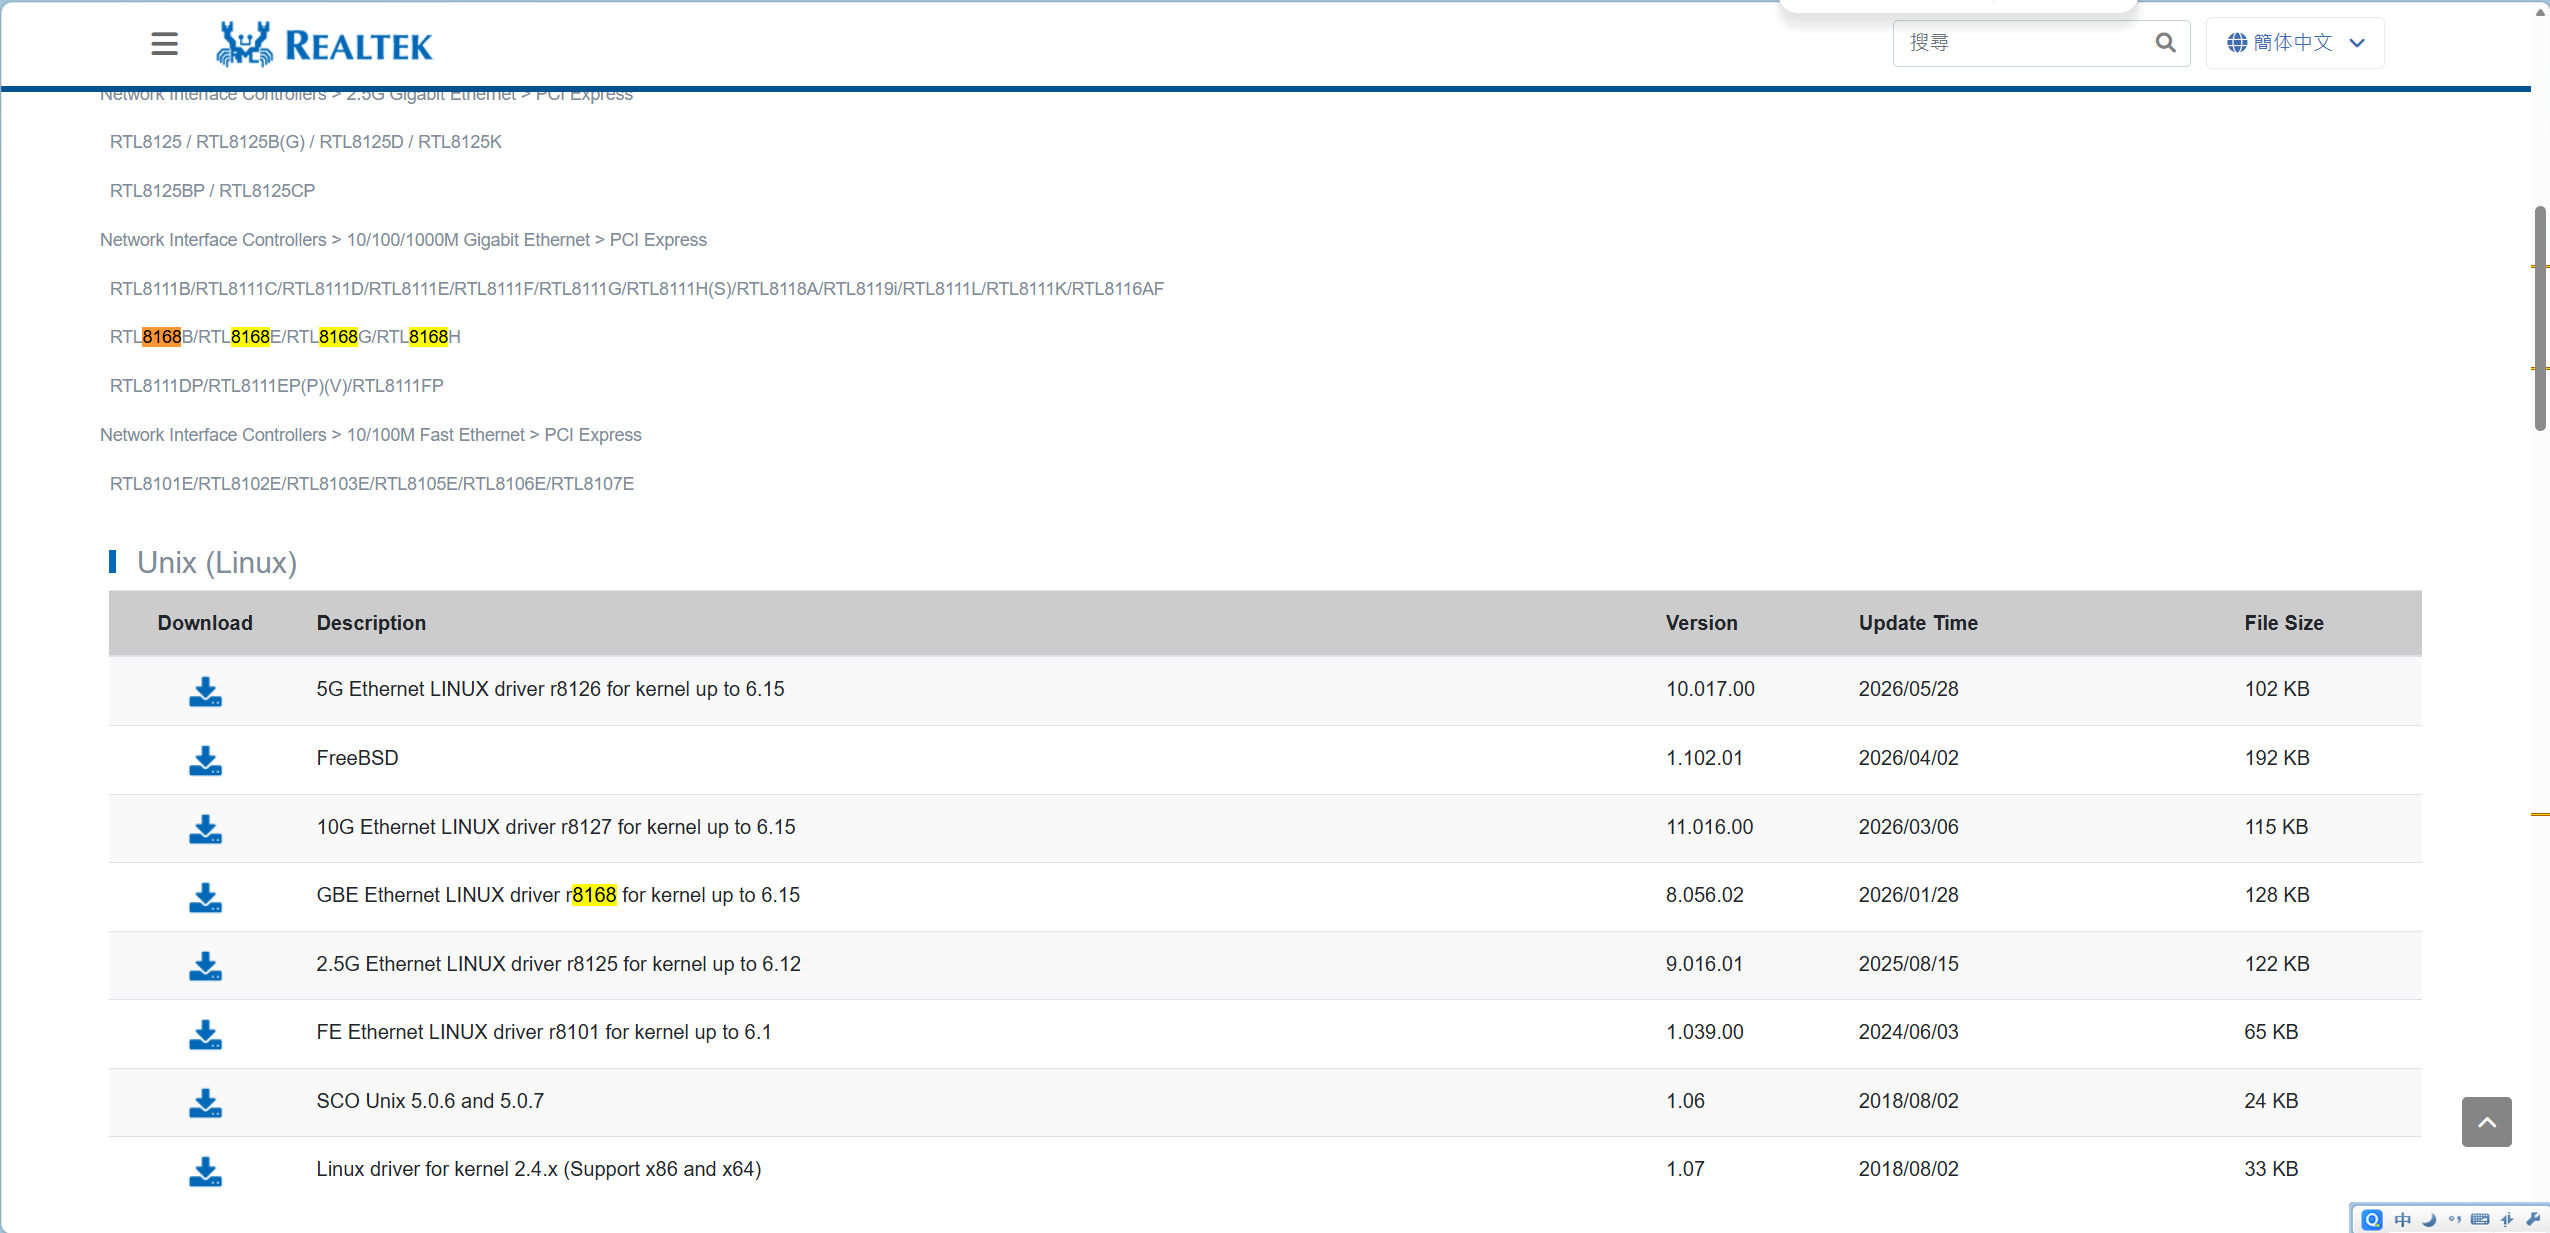The width and height of the screenshot is (2550, 1233).
Task: Download the Linux kernel 2.4.x driver
Action: click(205, 1171)
